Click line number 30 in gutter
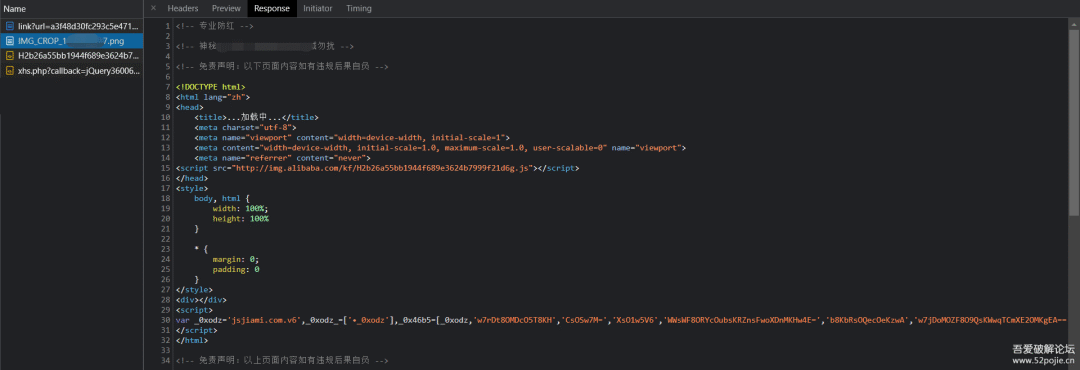This screenshot has width=1080, height=370. pyautogui.click(x=166, y=320)
